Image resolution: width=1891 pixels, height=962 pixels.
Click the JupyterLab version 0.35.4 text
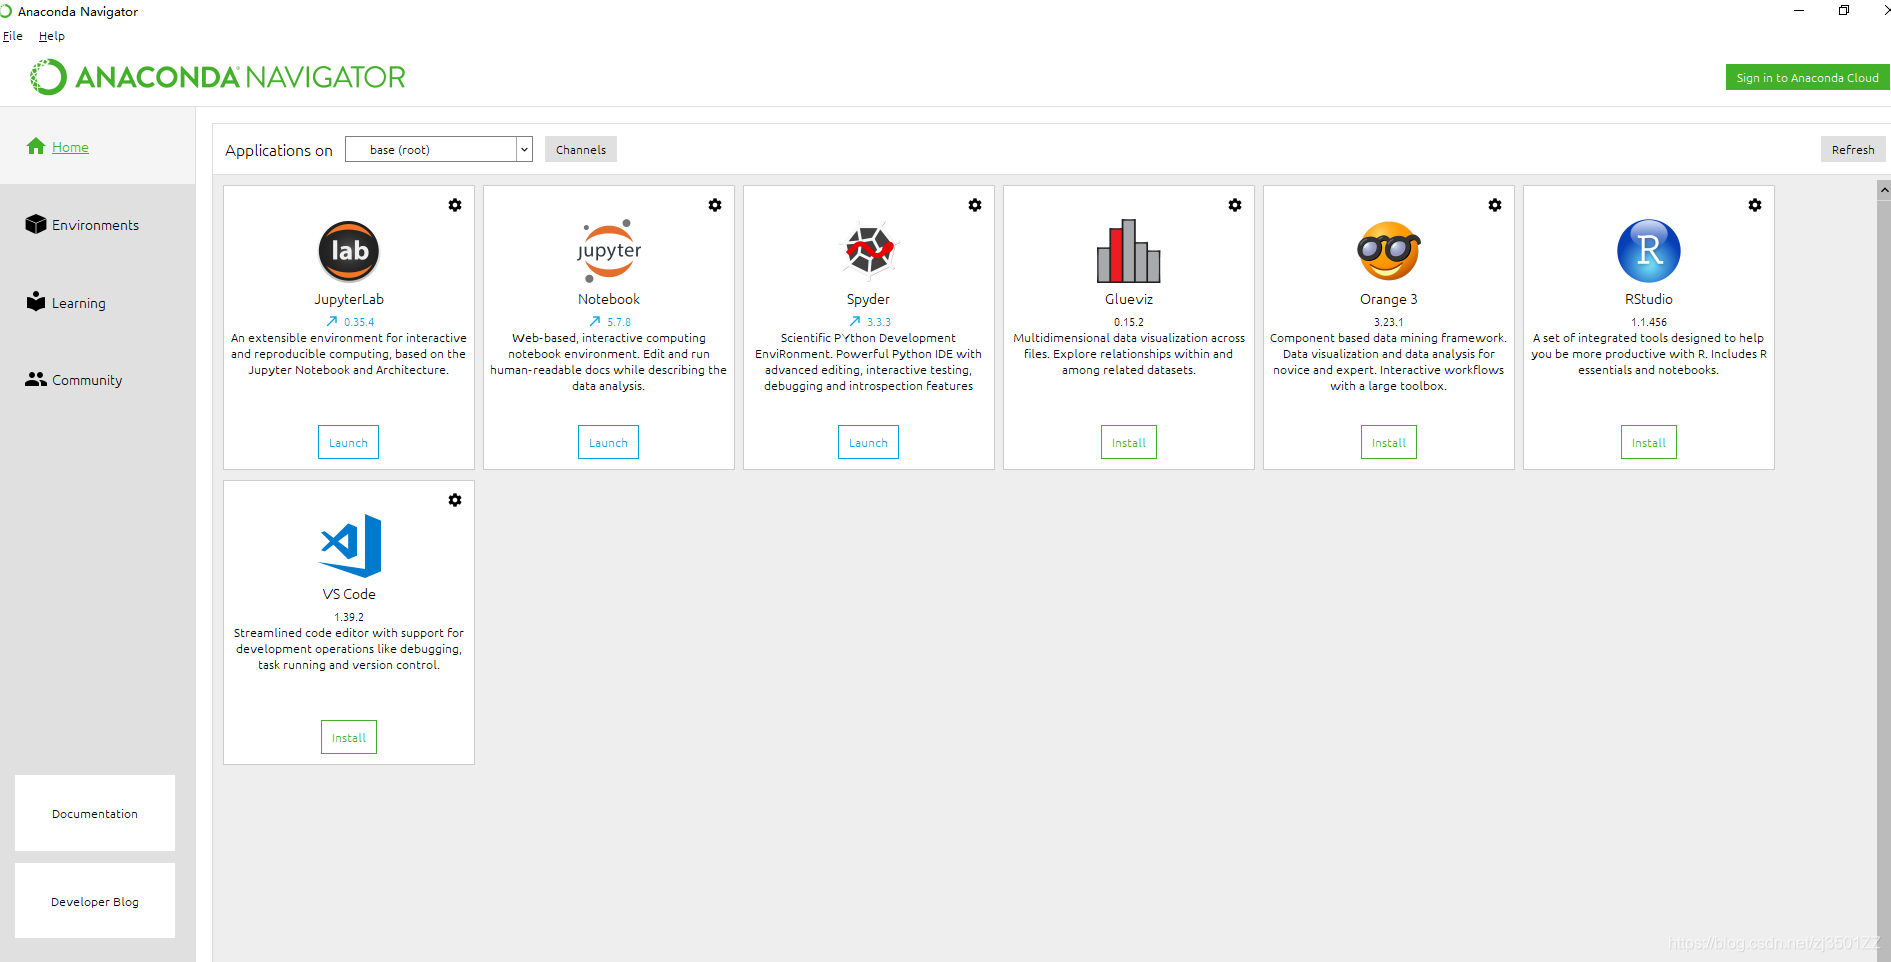[x=359, y=322]
